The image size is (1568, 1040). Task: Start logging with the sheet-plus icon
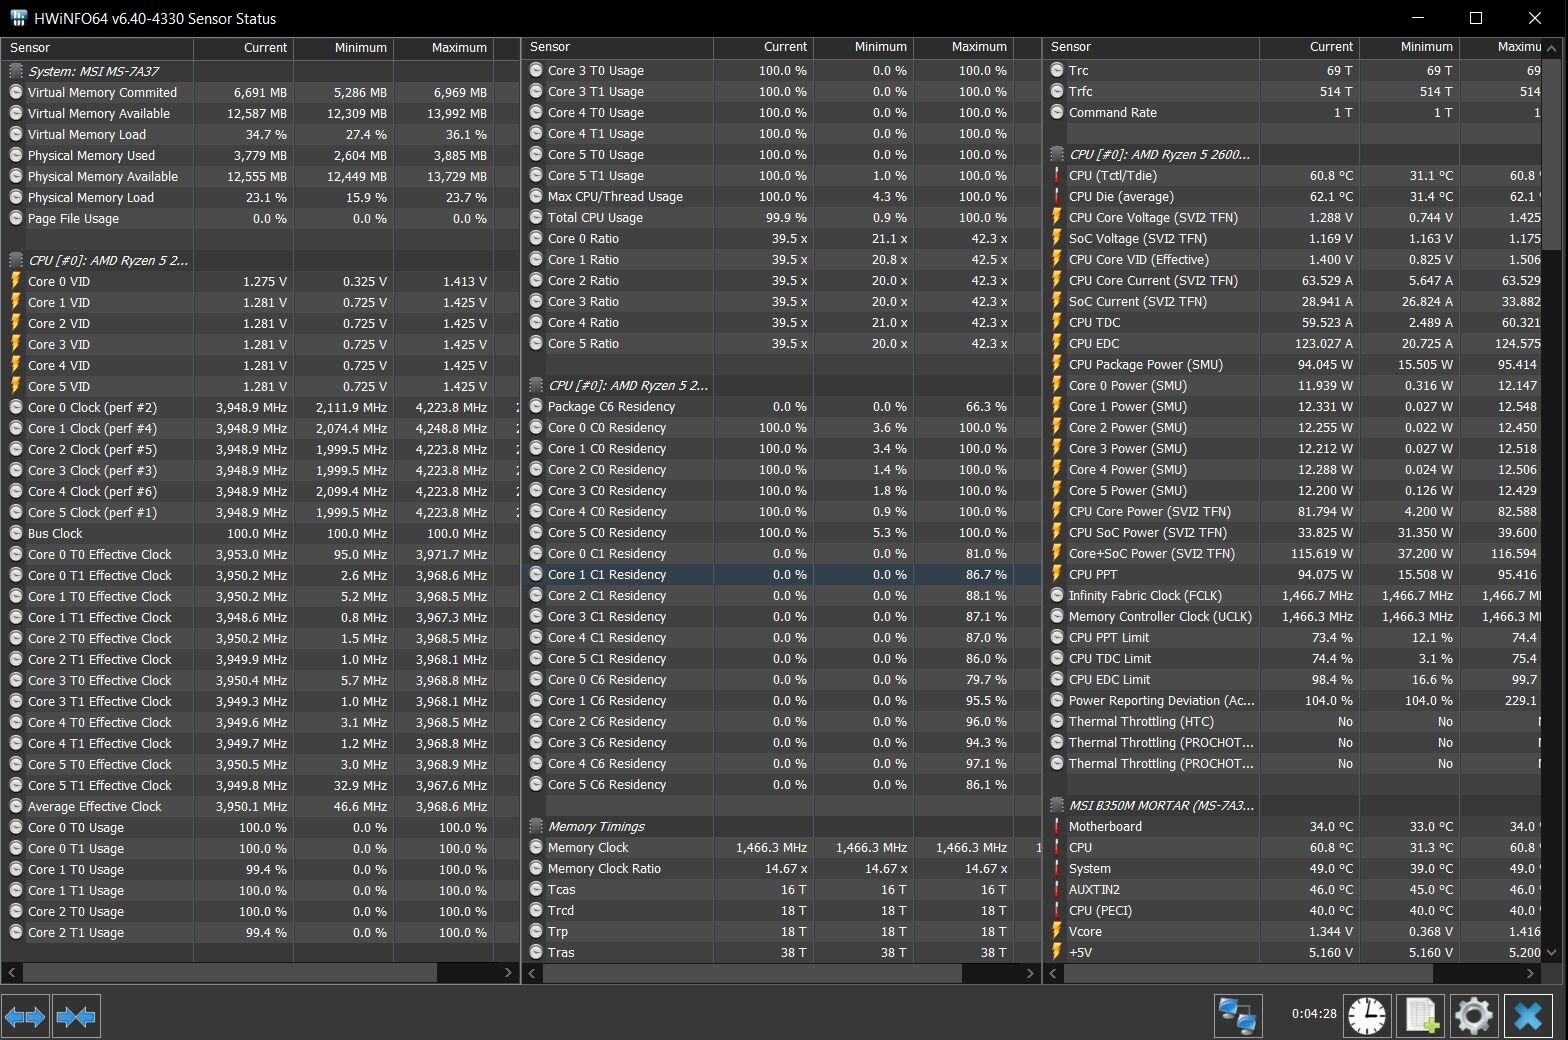click(1421, 1016)
